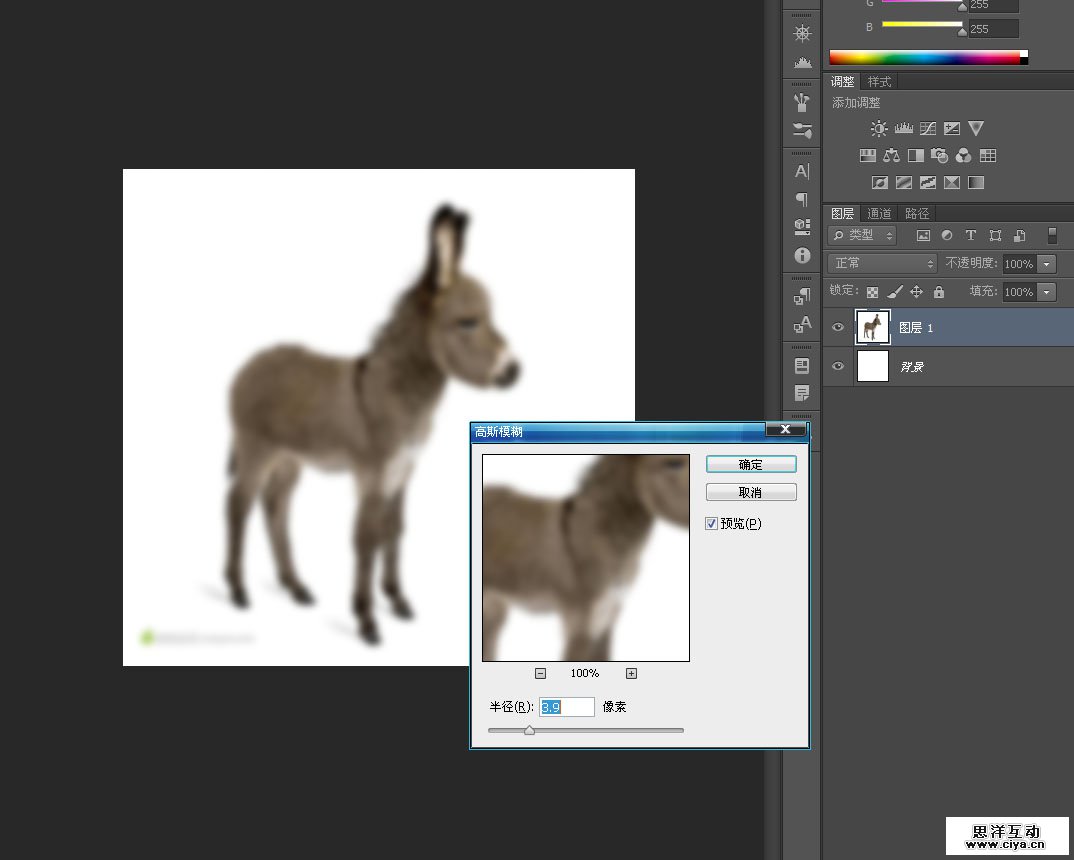This screenshot has width=1074, height=860.
Task: Zoom in preview with plus button
Action: pos(631,673)
